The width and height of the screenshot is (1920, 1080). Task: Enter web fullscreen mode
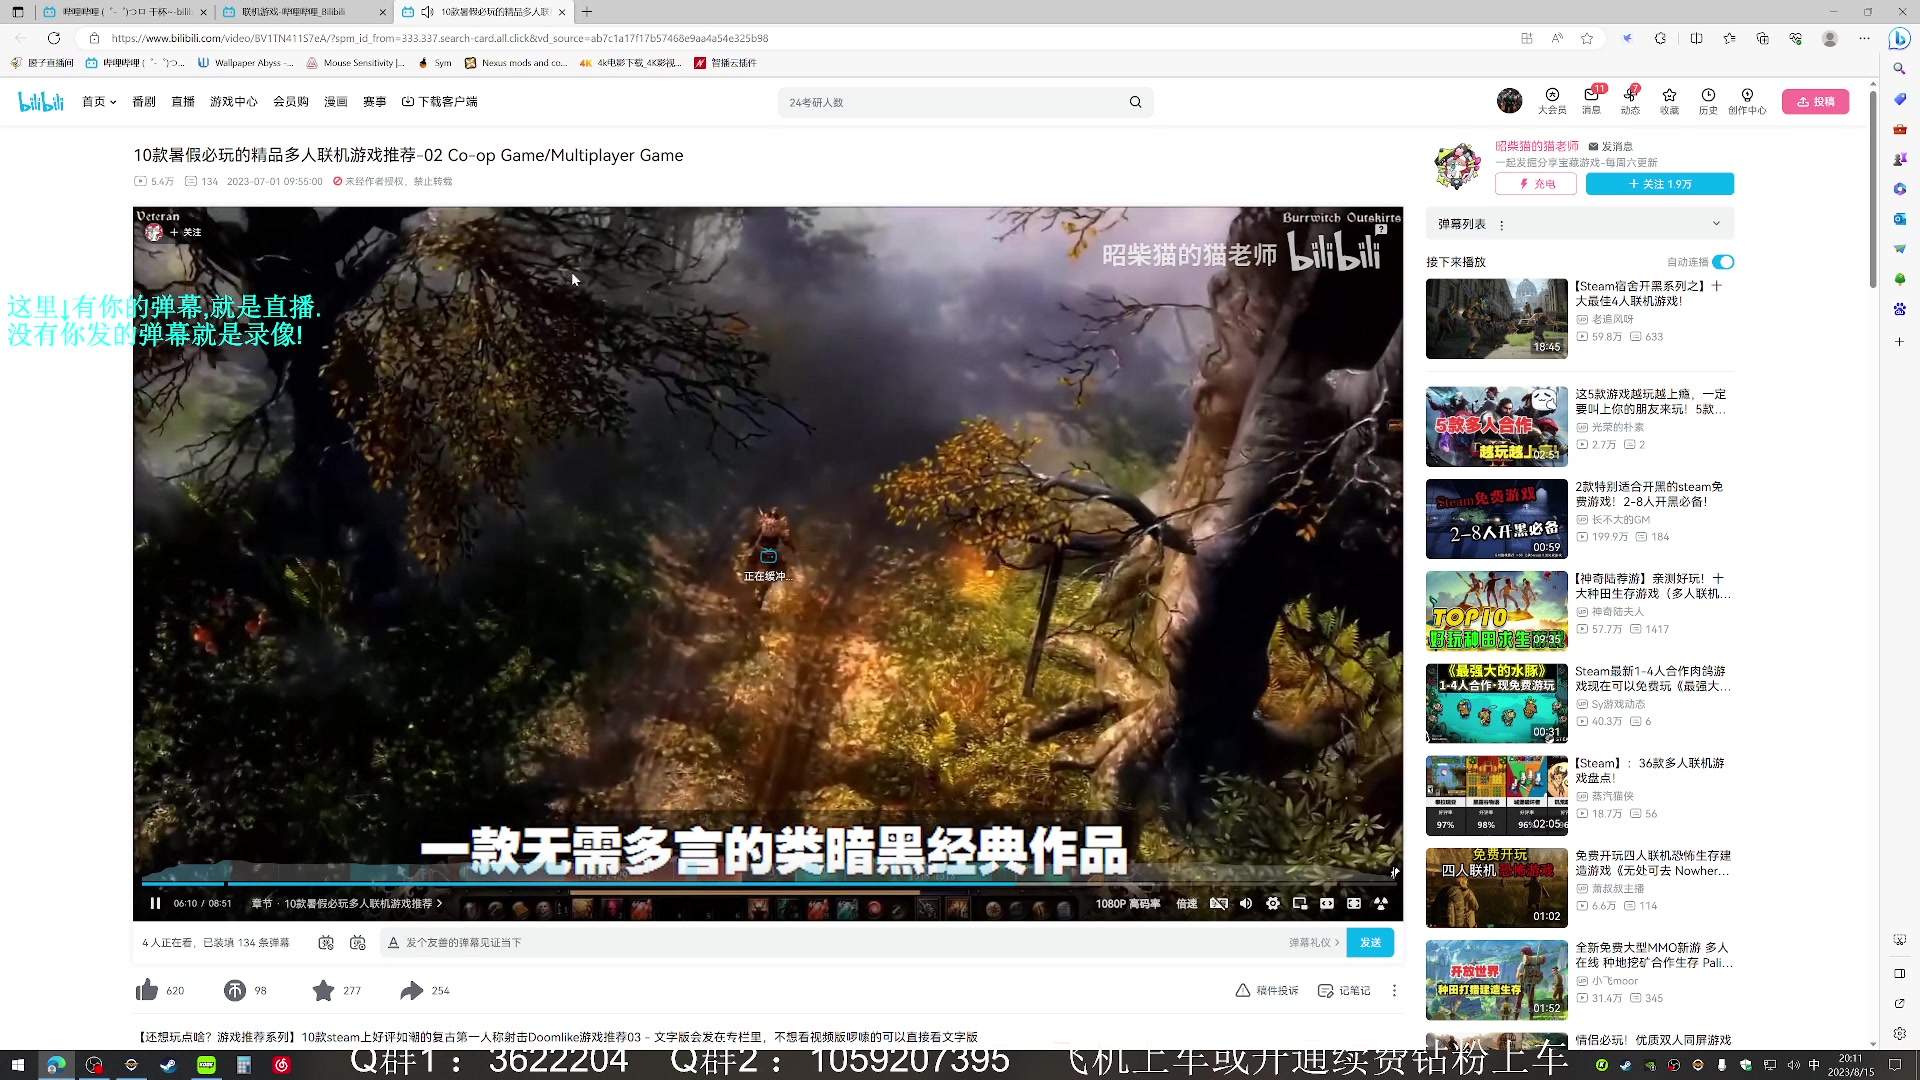coord(1354,903)
